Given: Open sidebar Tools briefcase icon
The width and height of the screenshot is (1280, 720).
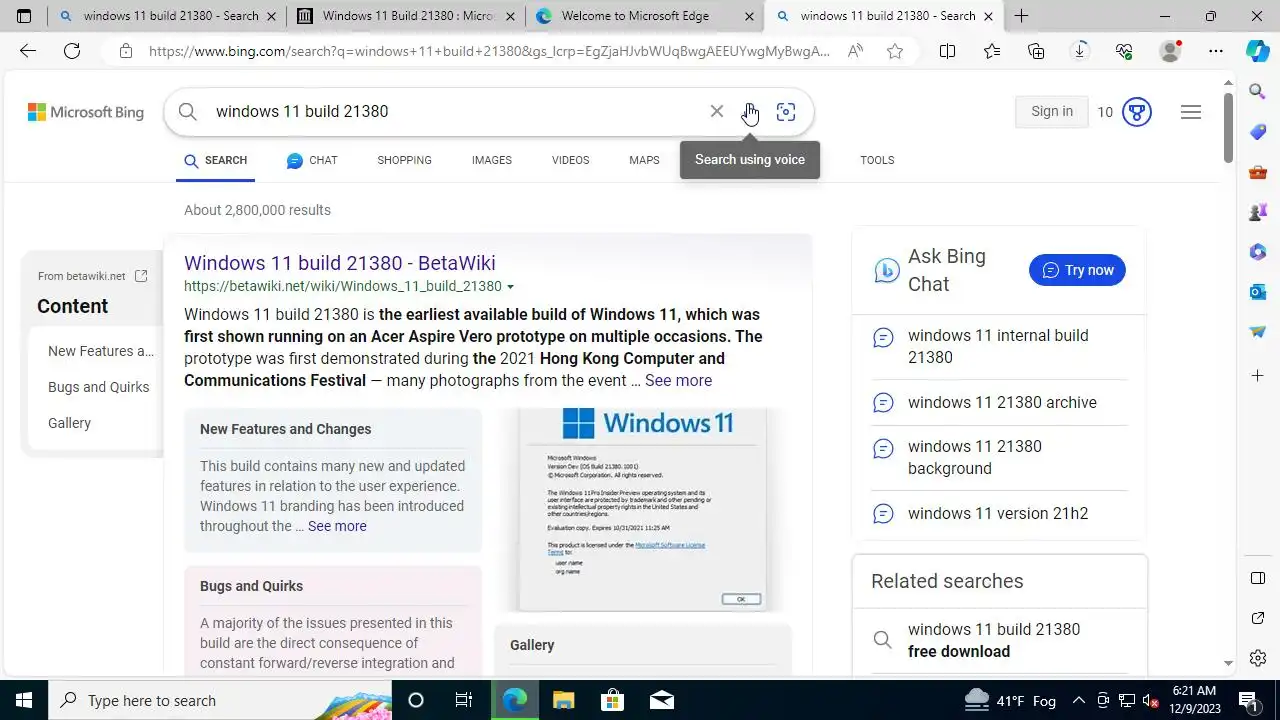Looking at the screenshot, I should point(1258,172).
